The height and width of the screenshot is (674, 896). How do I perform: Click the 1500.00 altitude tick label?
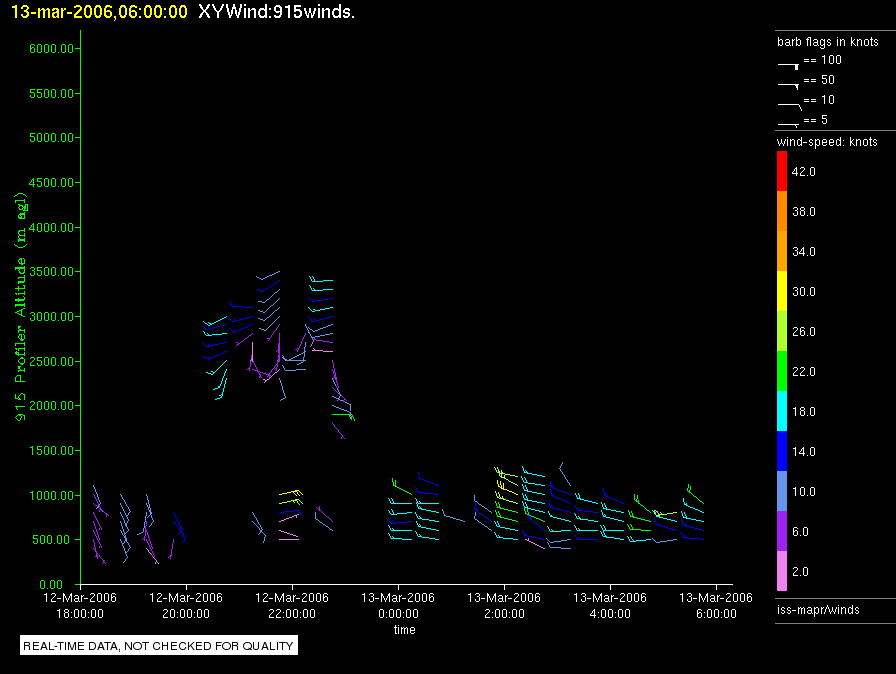pos(51,451)
